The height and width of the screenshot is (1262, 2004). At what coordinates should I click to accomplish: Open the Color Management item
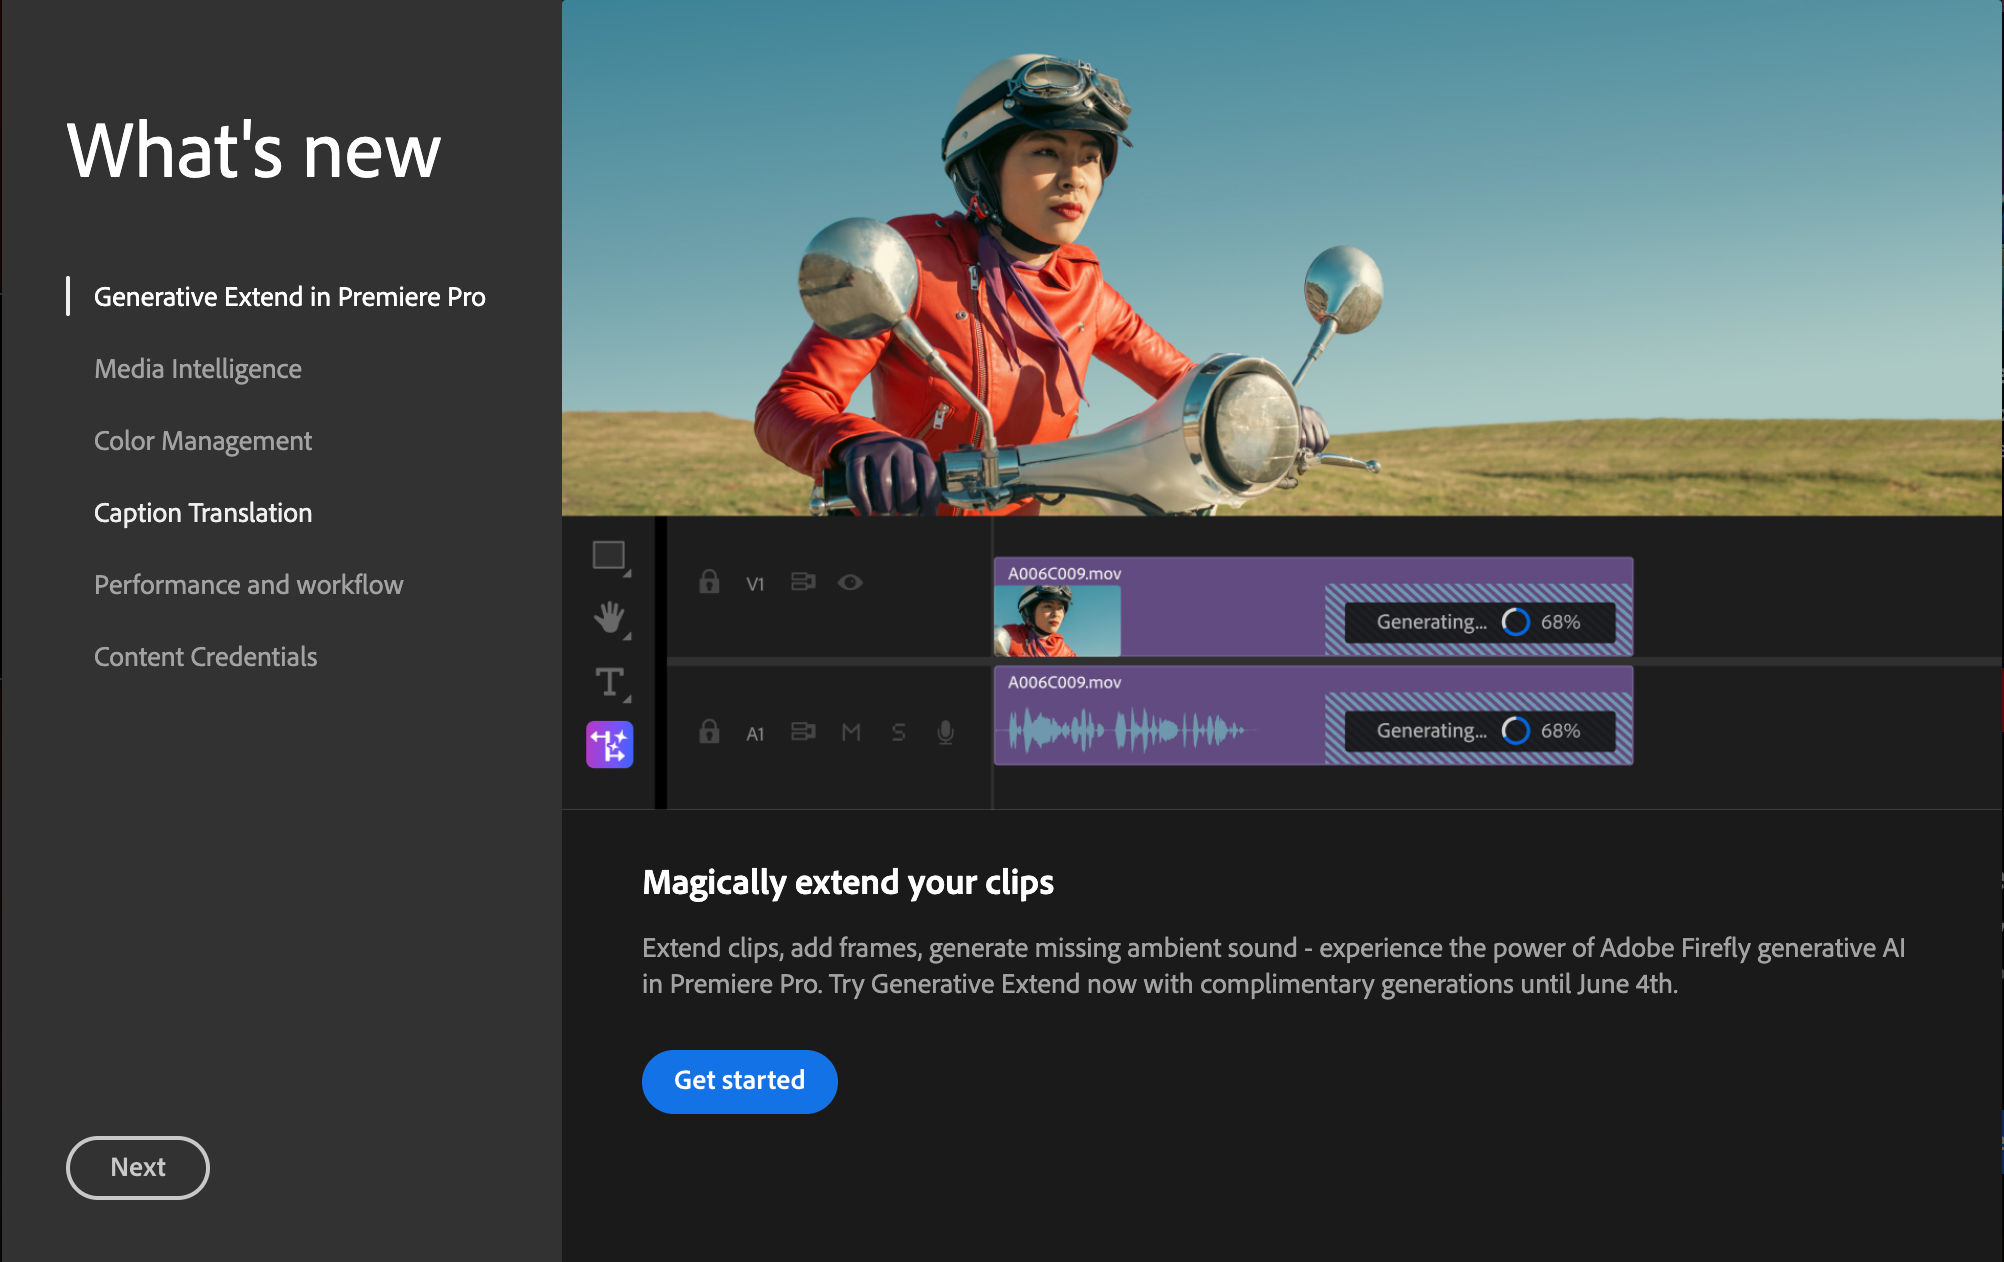[x=203, y=441]
